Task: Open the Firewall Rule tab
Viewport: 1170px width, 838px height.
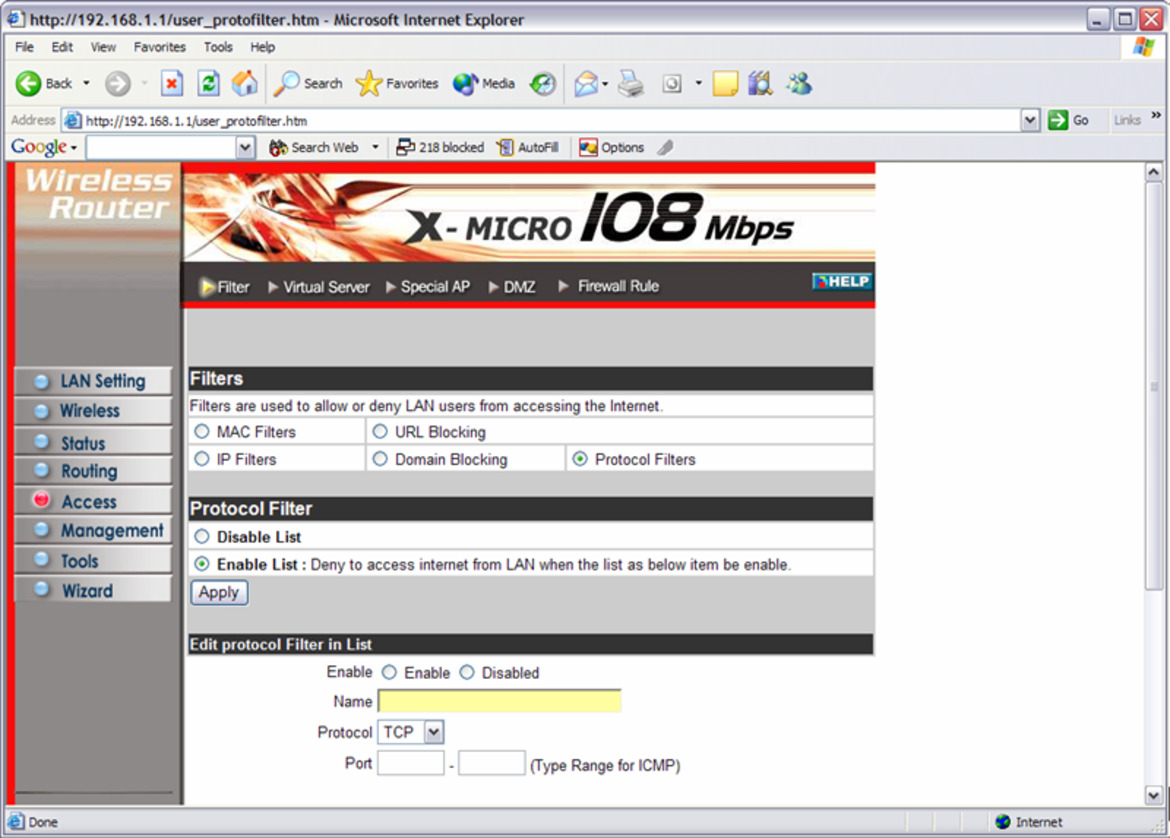Action: 609,287
